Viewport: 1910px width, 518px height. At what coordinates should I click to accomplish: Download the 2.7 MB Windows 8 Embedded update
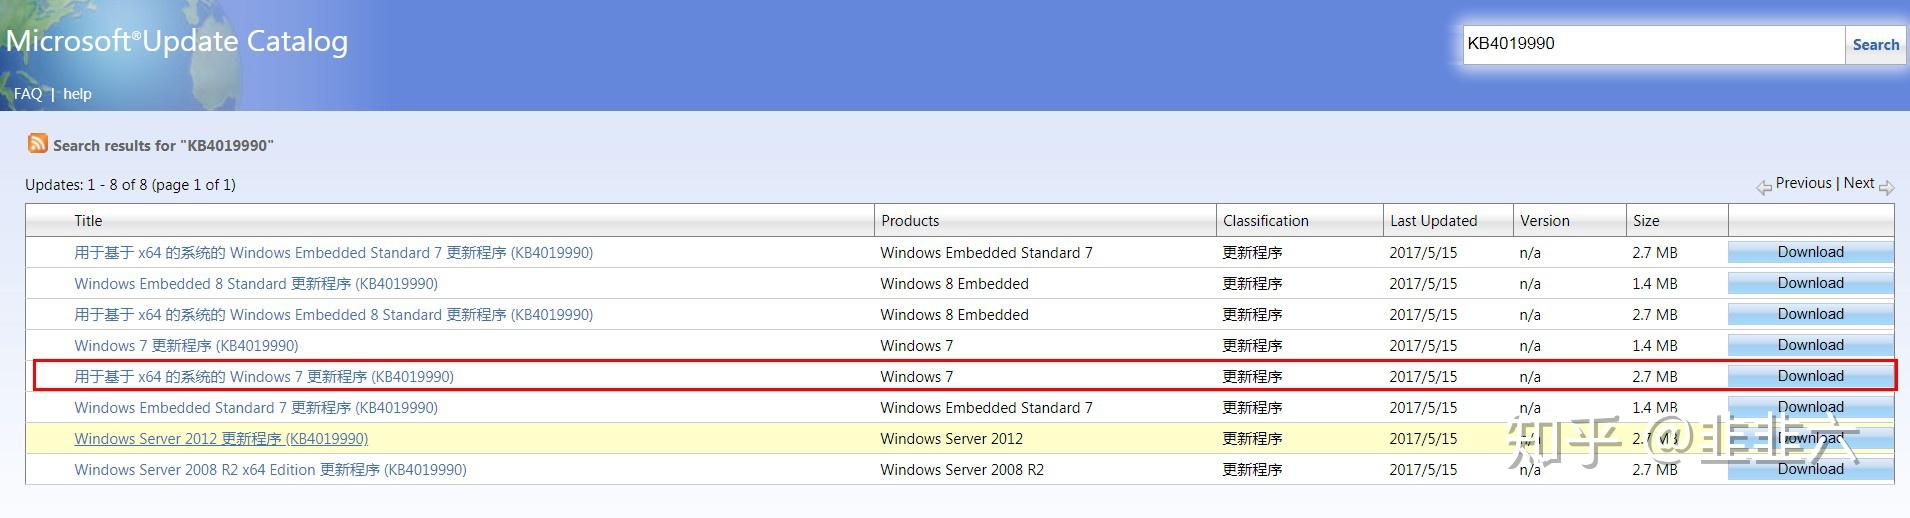click(x=1811, y=314)
